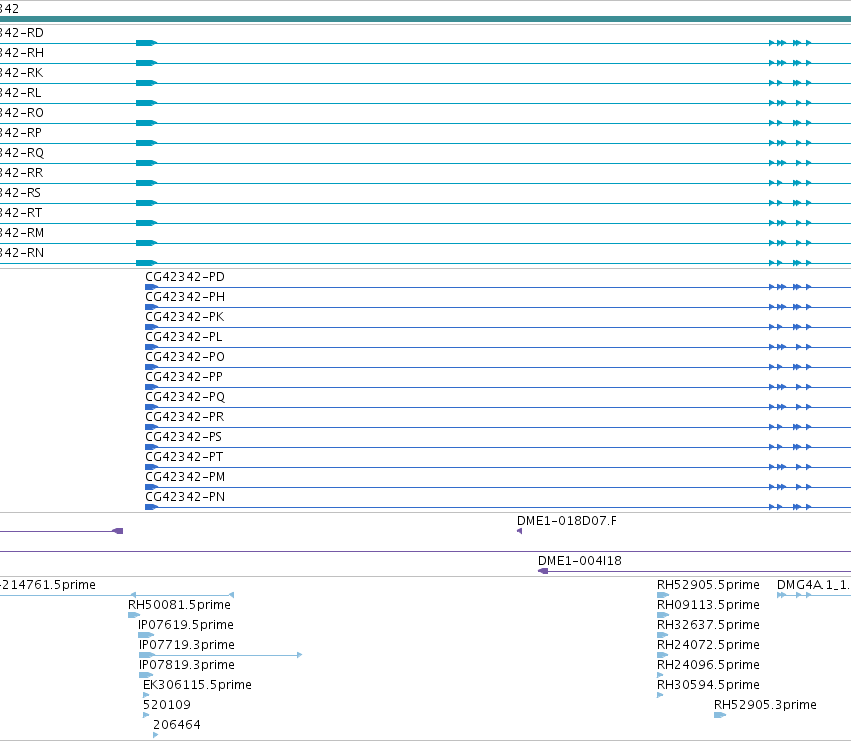851x741 pixels.
Task: Click the RH24072.5prime arrow glyph
Action: coord(662,655)
